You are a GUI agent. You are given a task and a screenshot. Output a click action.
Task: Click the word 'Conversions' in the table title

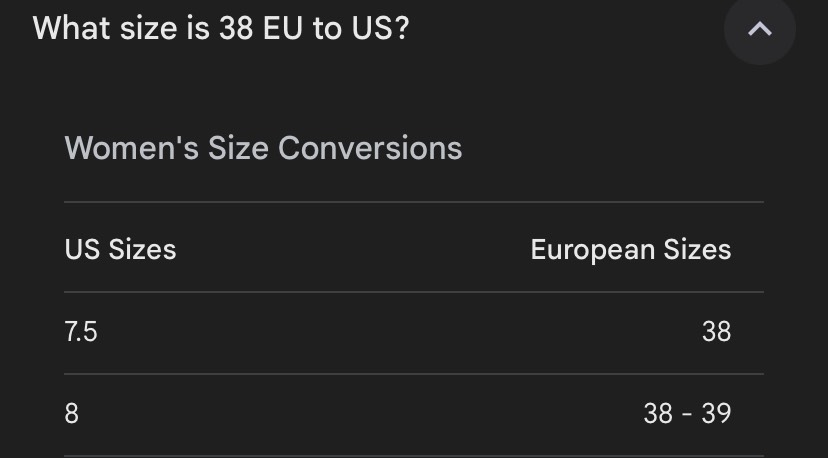370,148
